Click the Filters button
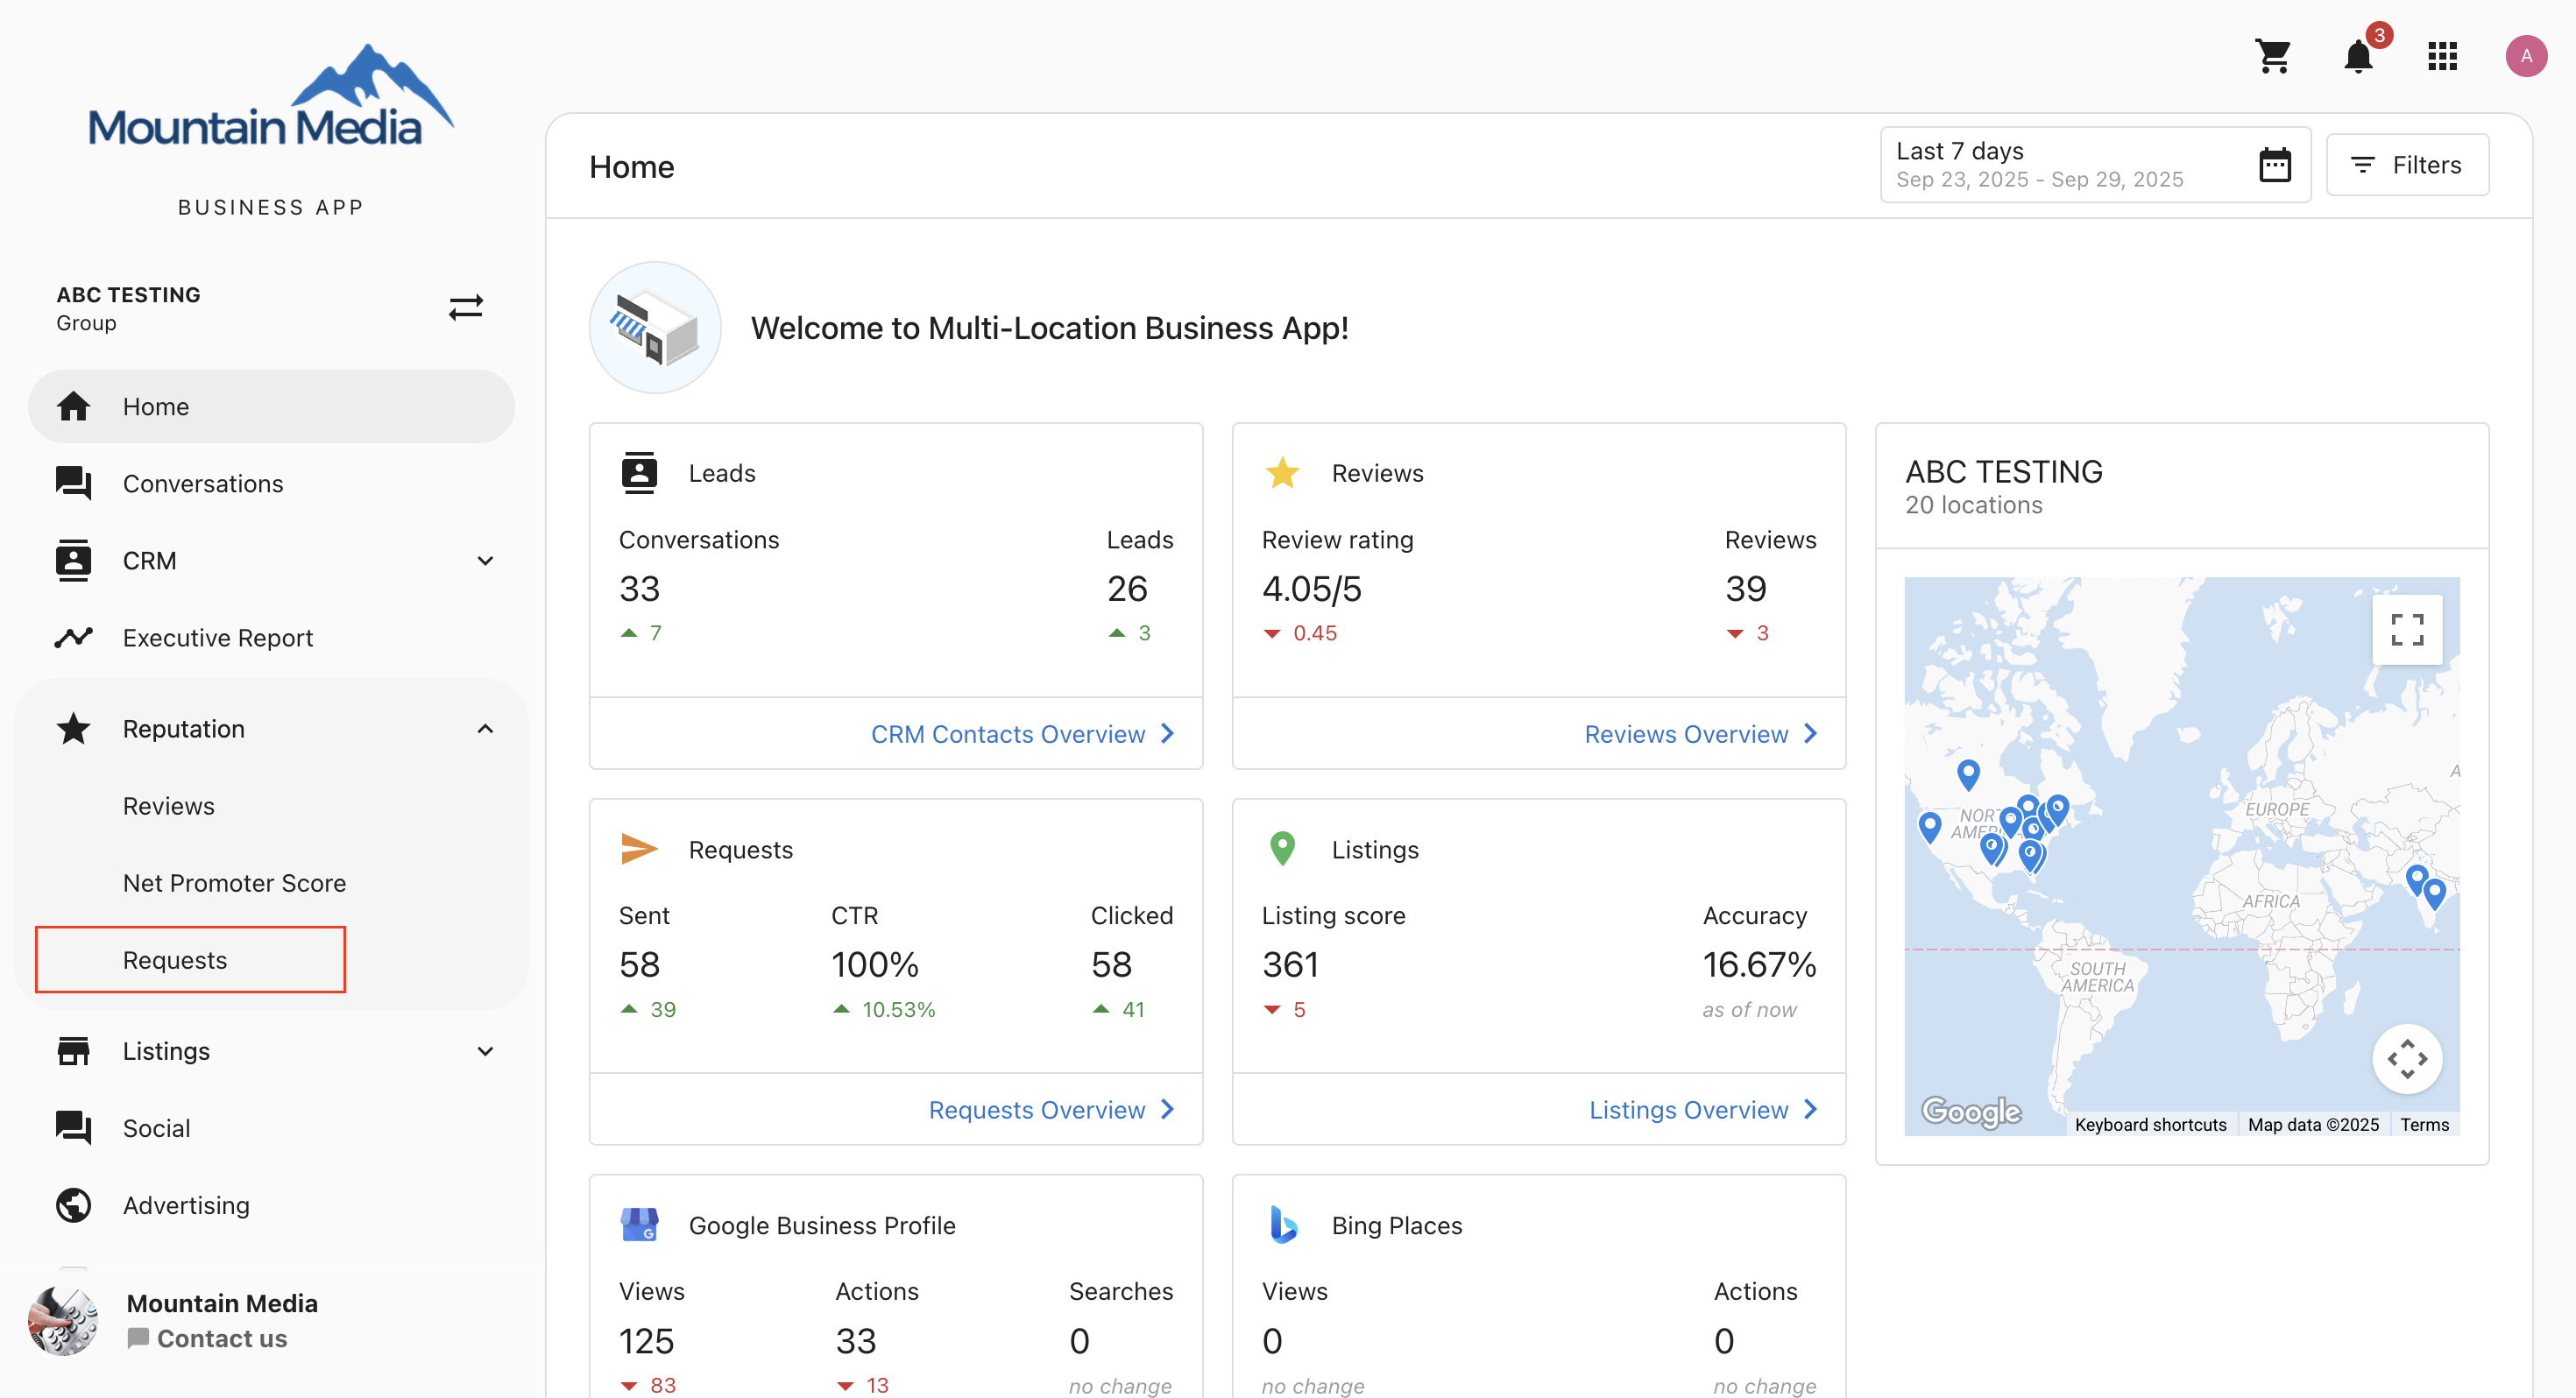This screenshot has width=2576, height=1398. click(2406, 165)
